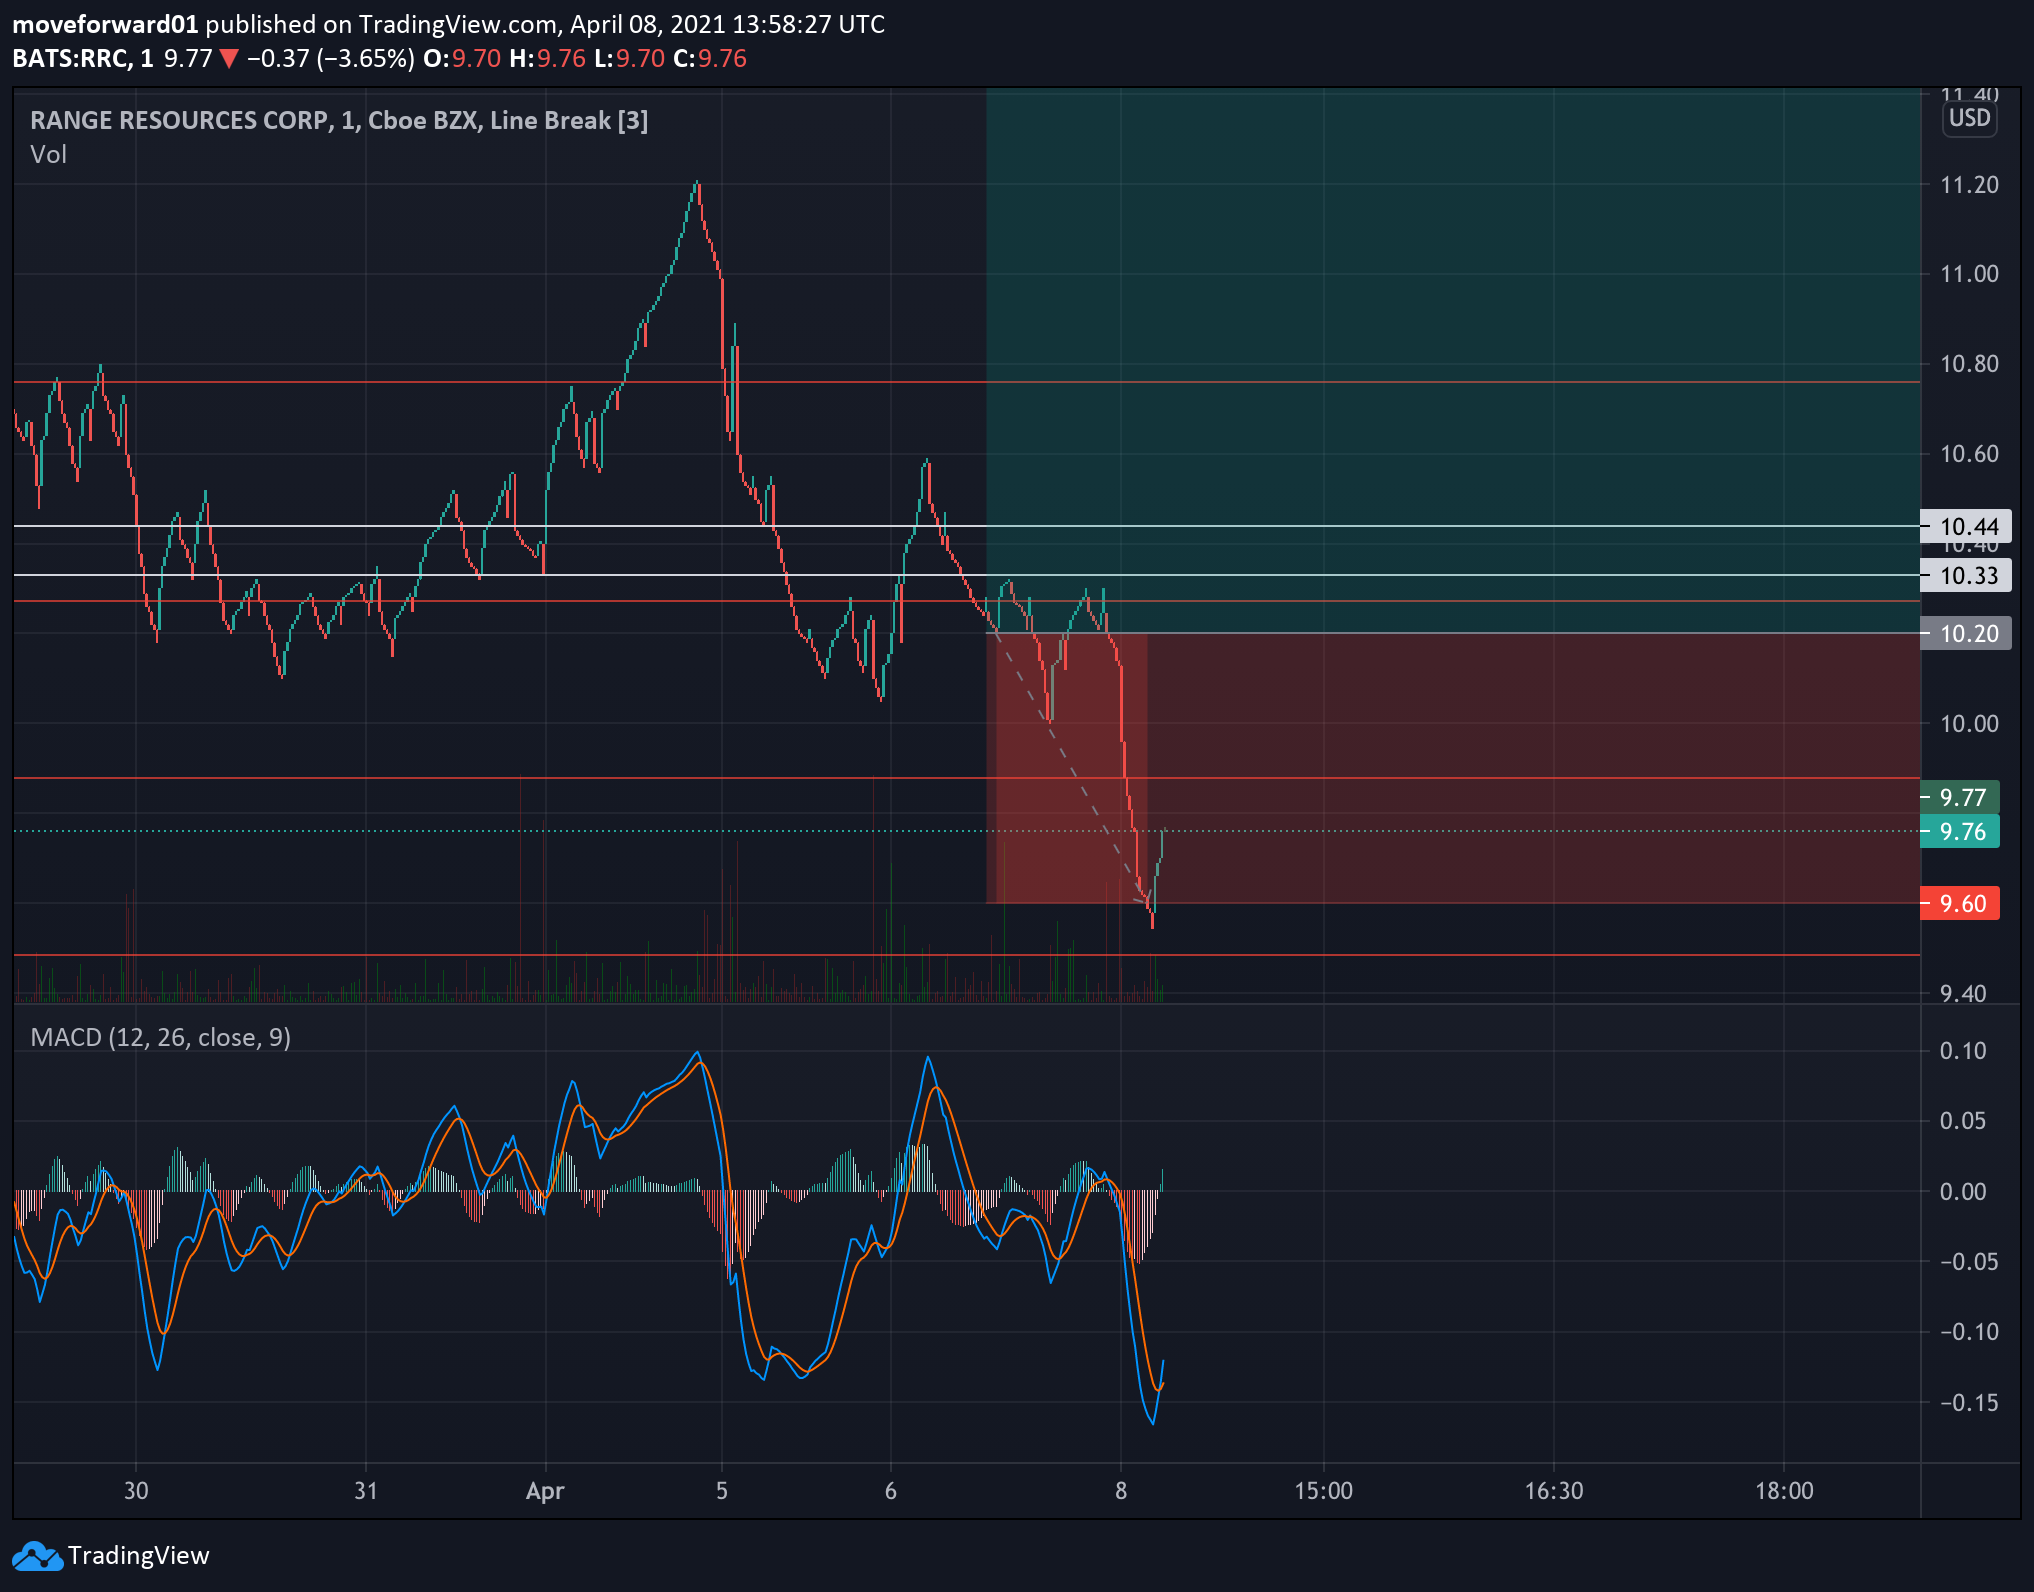The height and width of the screenshot is (1592, 2034).
Task: Click the 9.40 price axis tick
Action: (x=1963, y=993)
